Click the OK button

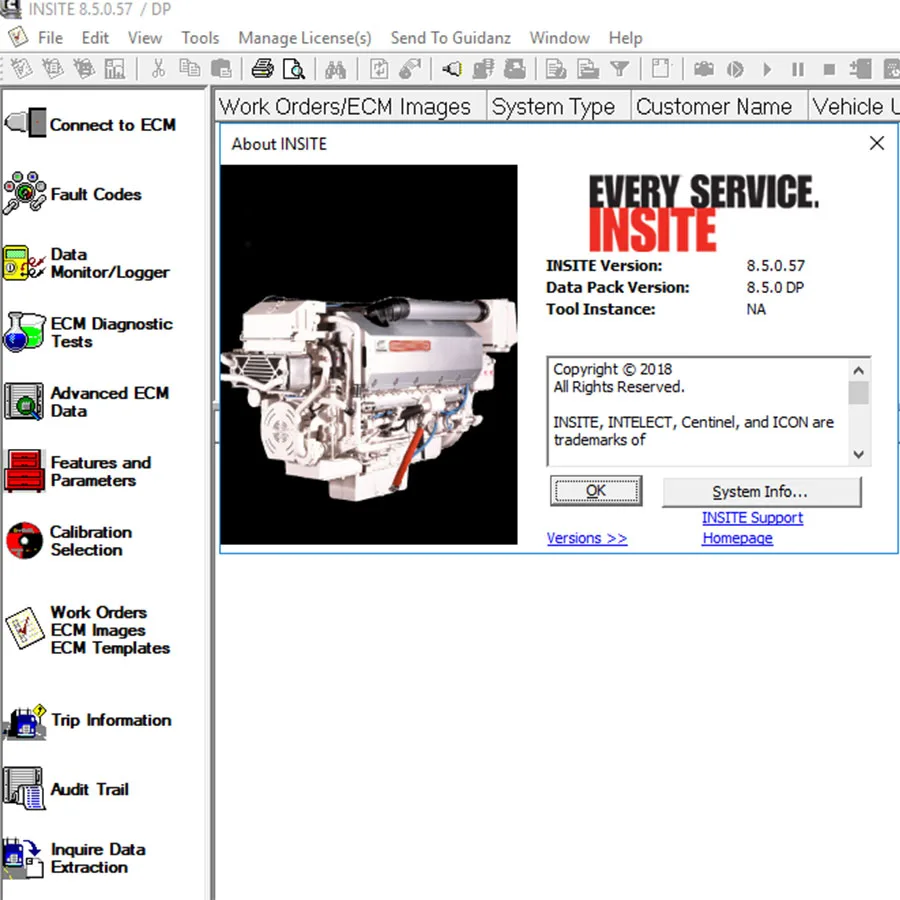coord(596,491)
